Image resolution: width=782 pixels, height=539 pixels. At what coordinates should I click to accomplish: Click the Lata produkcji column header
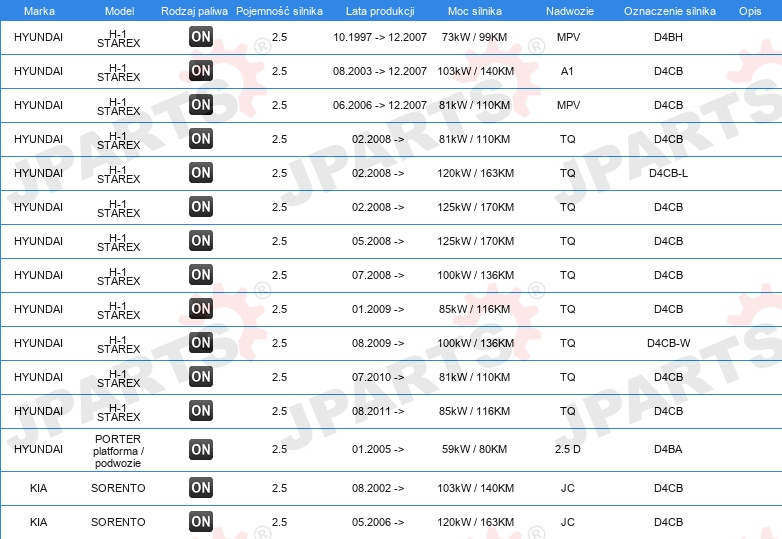click(x=380, y=11)
